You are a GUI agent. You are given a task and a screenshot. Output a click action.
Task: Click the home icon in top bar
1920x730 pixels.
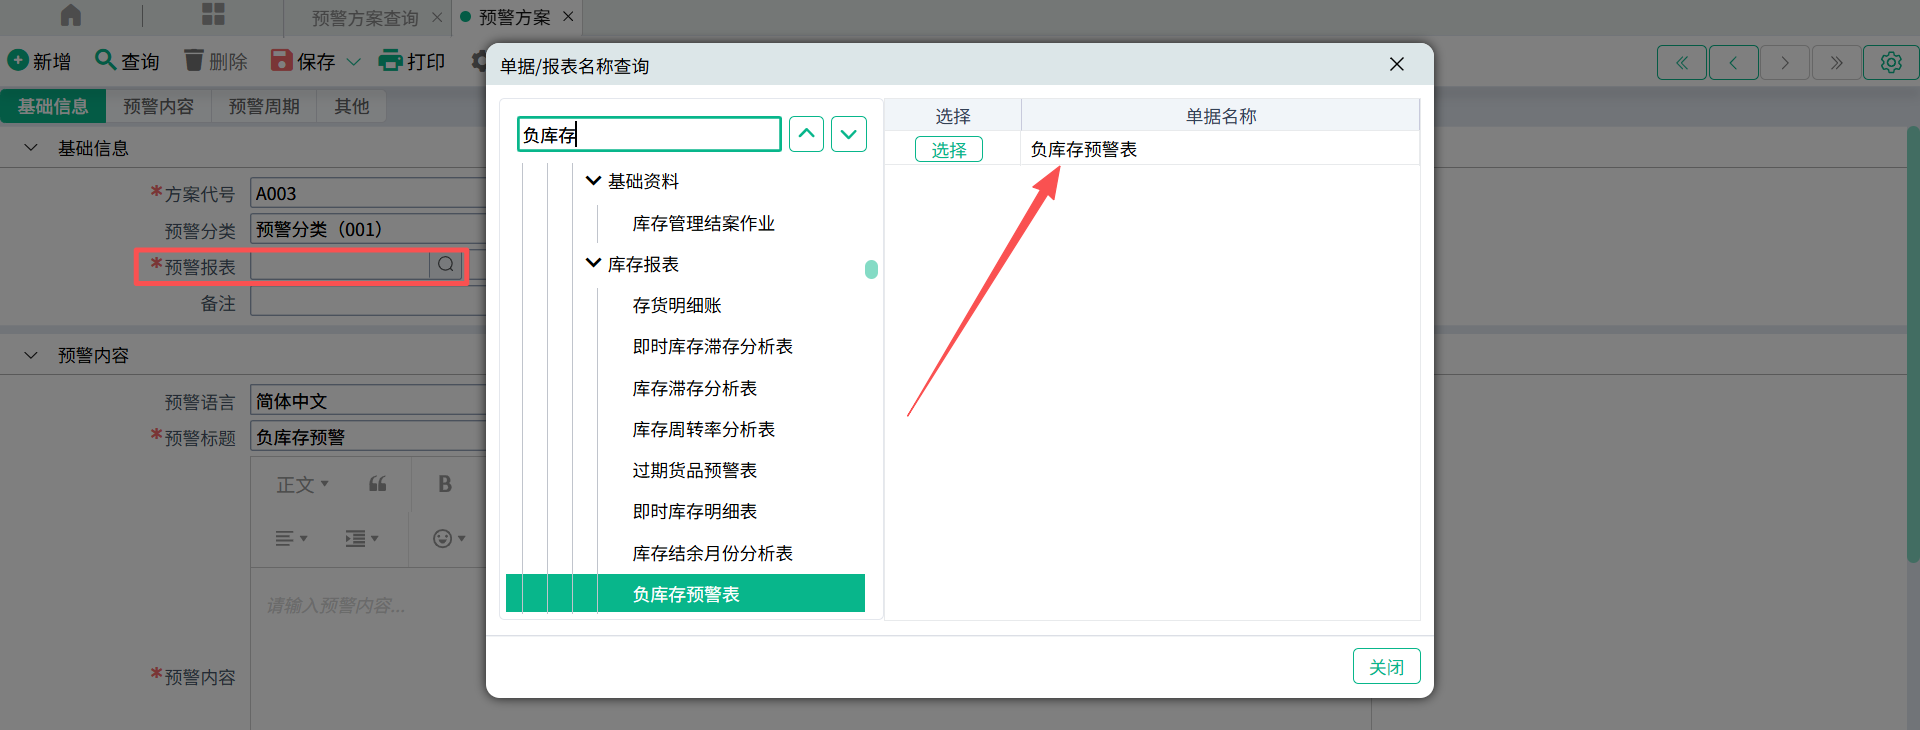(71, 15)
